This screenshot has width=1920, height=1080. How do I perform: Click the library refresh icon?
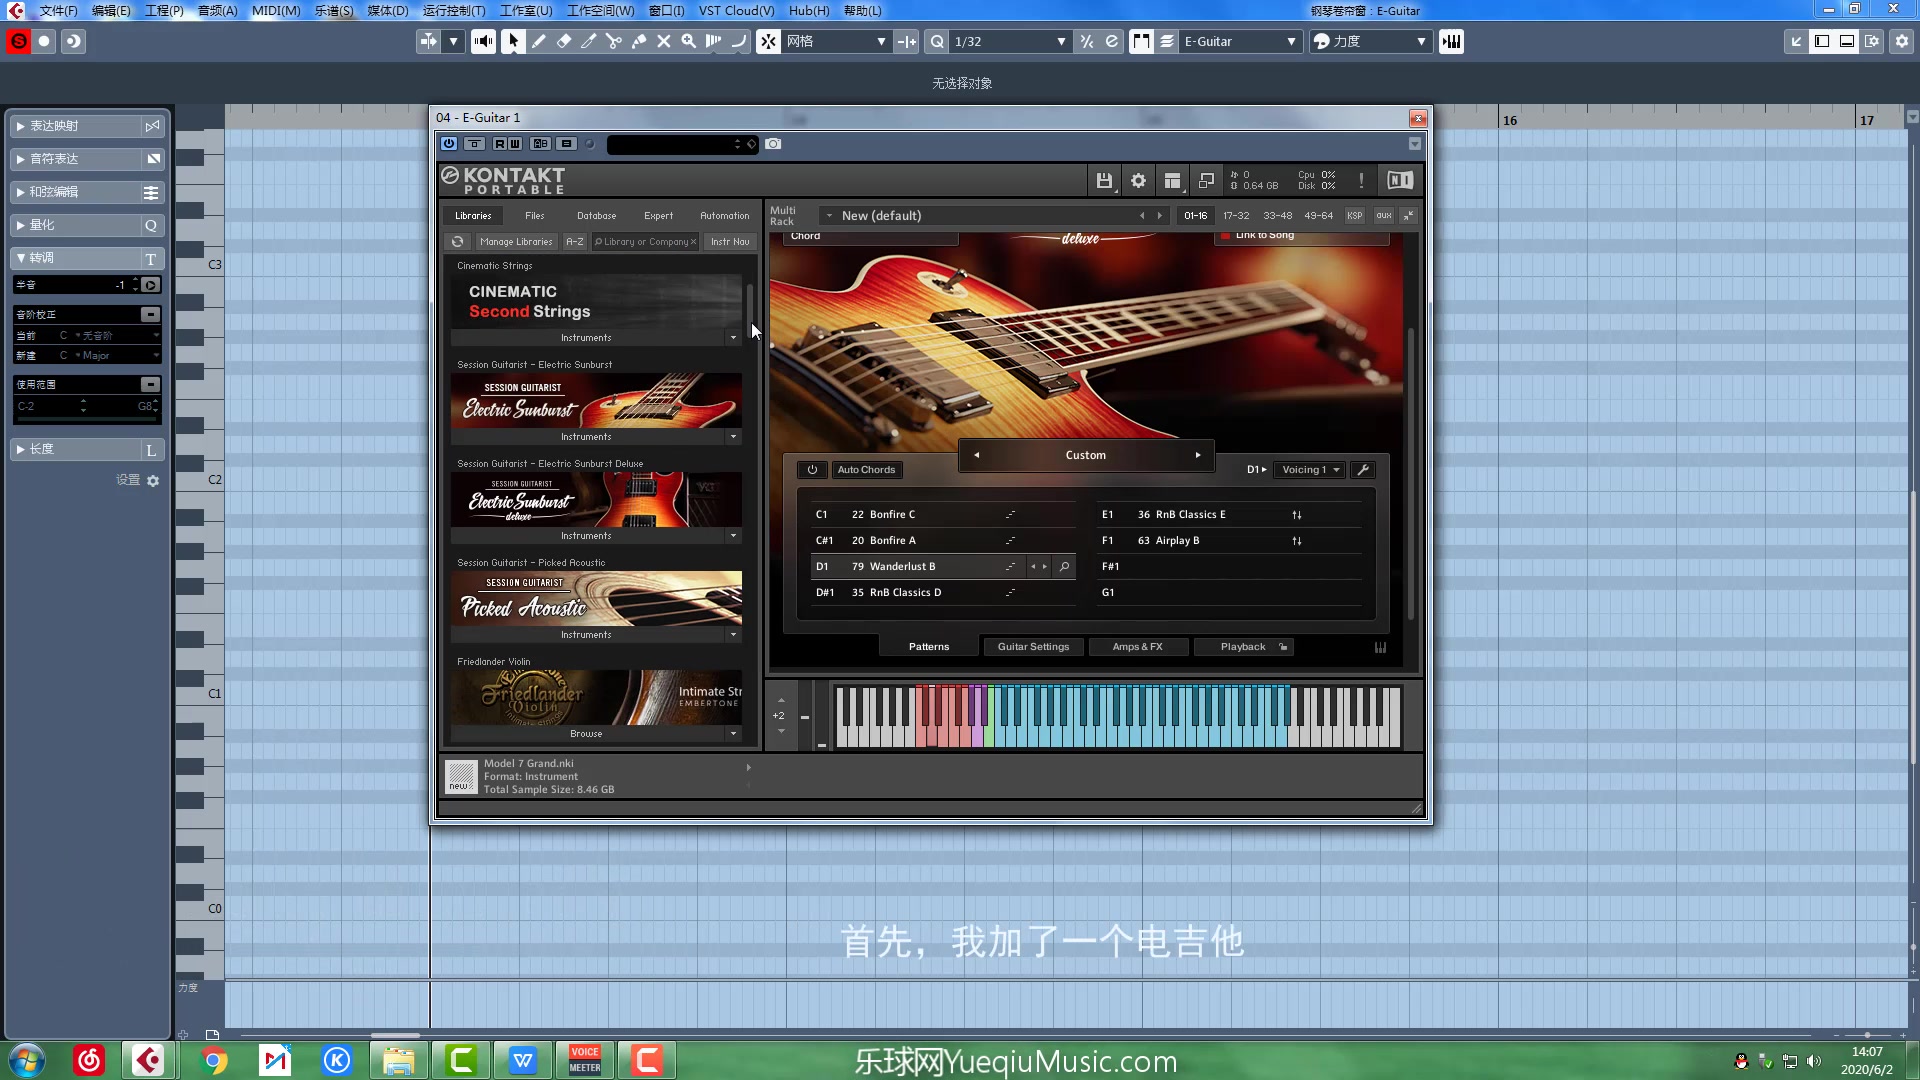pyautogui.click(x=457, y=242)
